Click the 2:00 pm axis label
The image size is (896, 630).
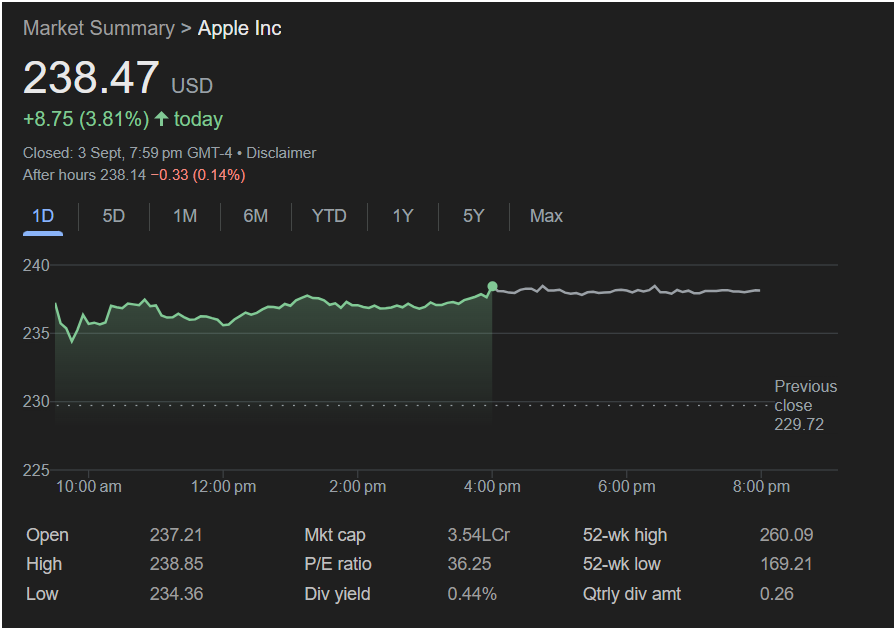(x=358, y=487)
